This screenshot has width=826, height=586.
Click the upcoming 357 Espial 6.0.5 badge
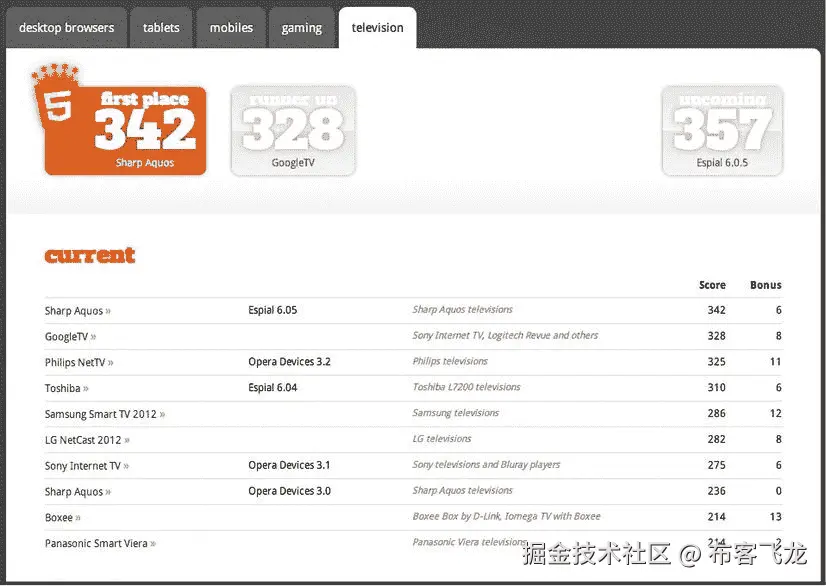click(722, 130)
